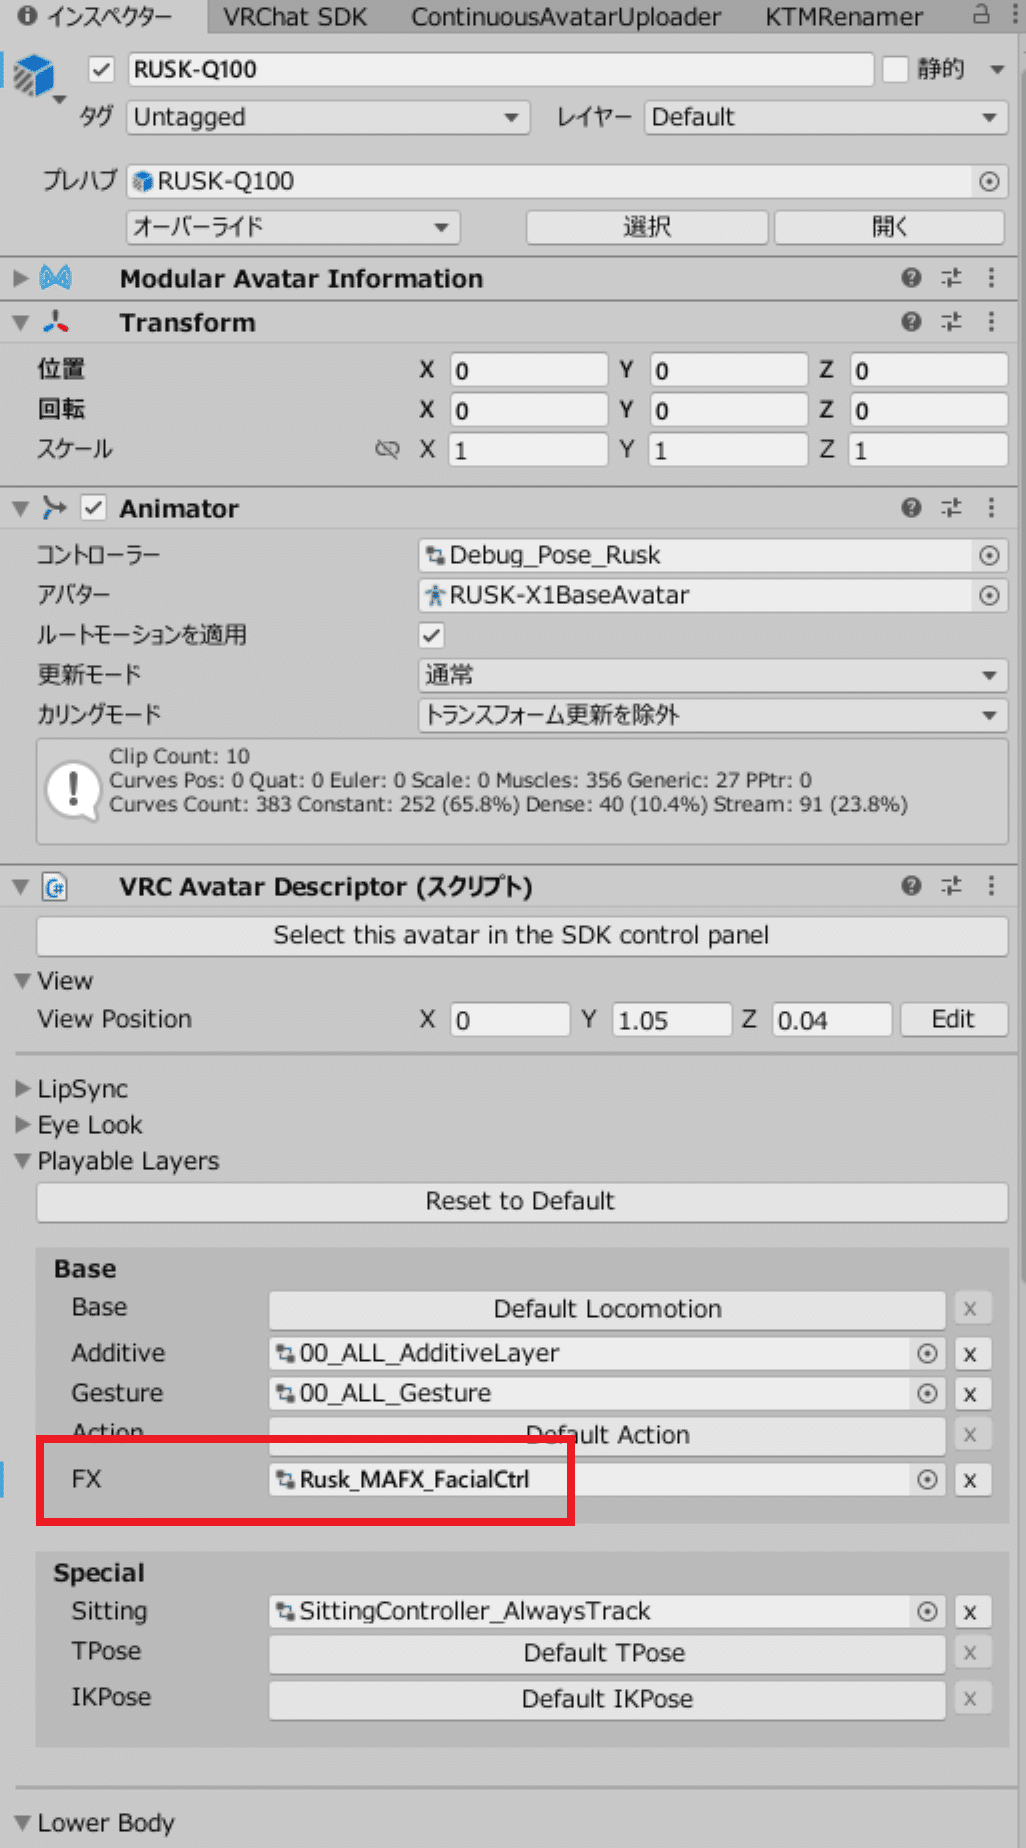
Task: Open the カリングモード dropdown
Action: click(x=712, y=715)
